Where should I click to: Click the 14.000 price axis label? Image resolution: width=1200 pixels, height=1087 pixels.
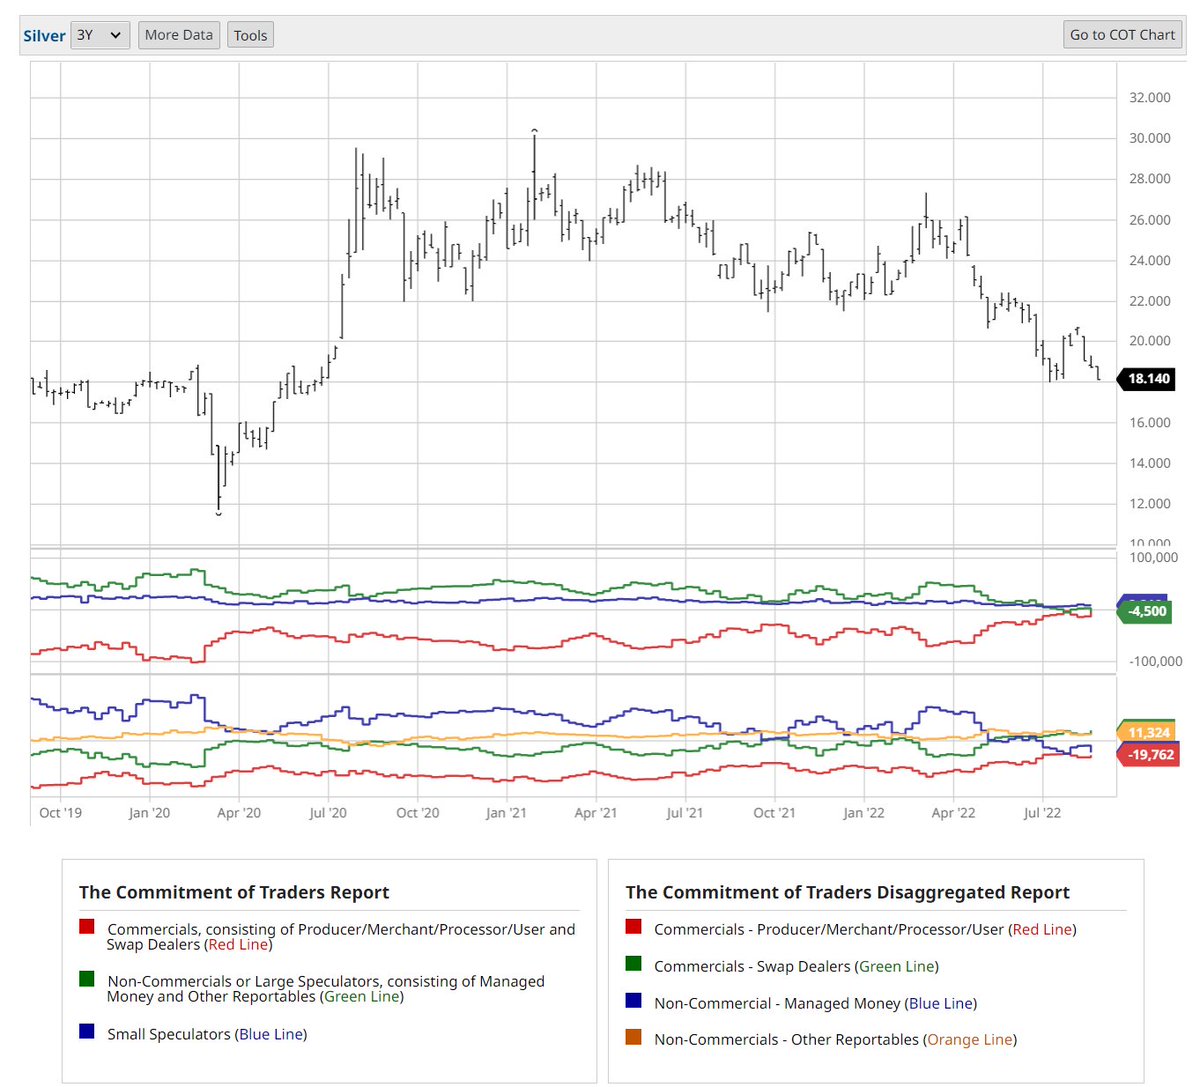point(1150,463)
